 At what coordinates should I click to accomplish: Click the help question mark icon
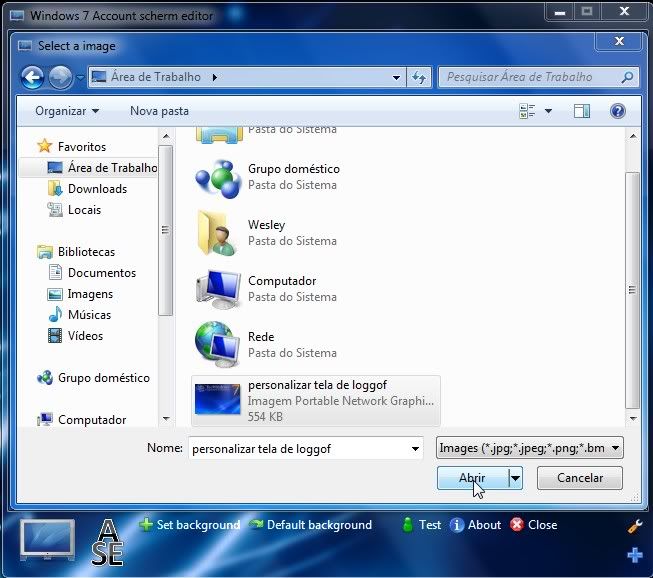click(617, 111)
